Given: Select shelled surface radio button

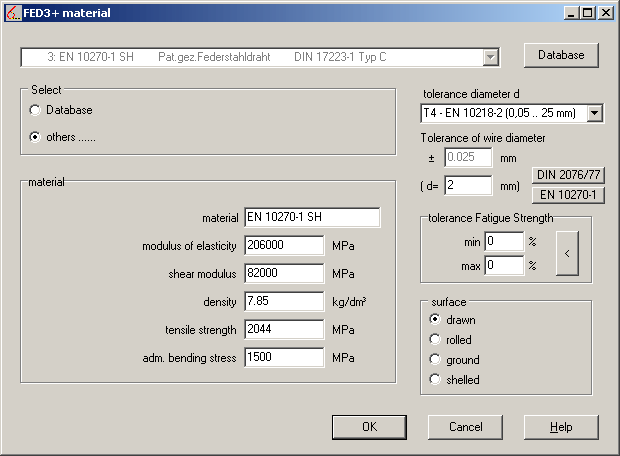Looking at the screenshot, I should 435,380.
